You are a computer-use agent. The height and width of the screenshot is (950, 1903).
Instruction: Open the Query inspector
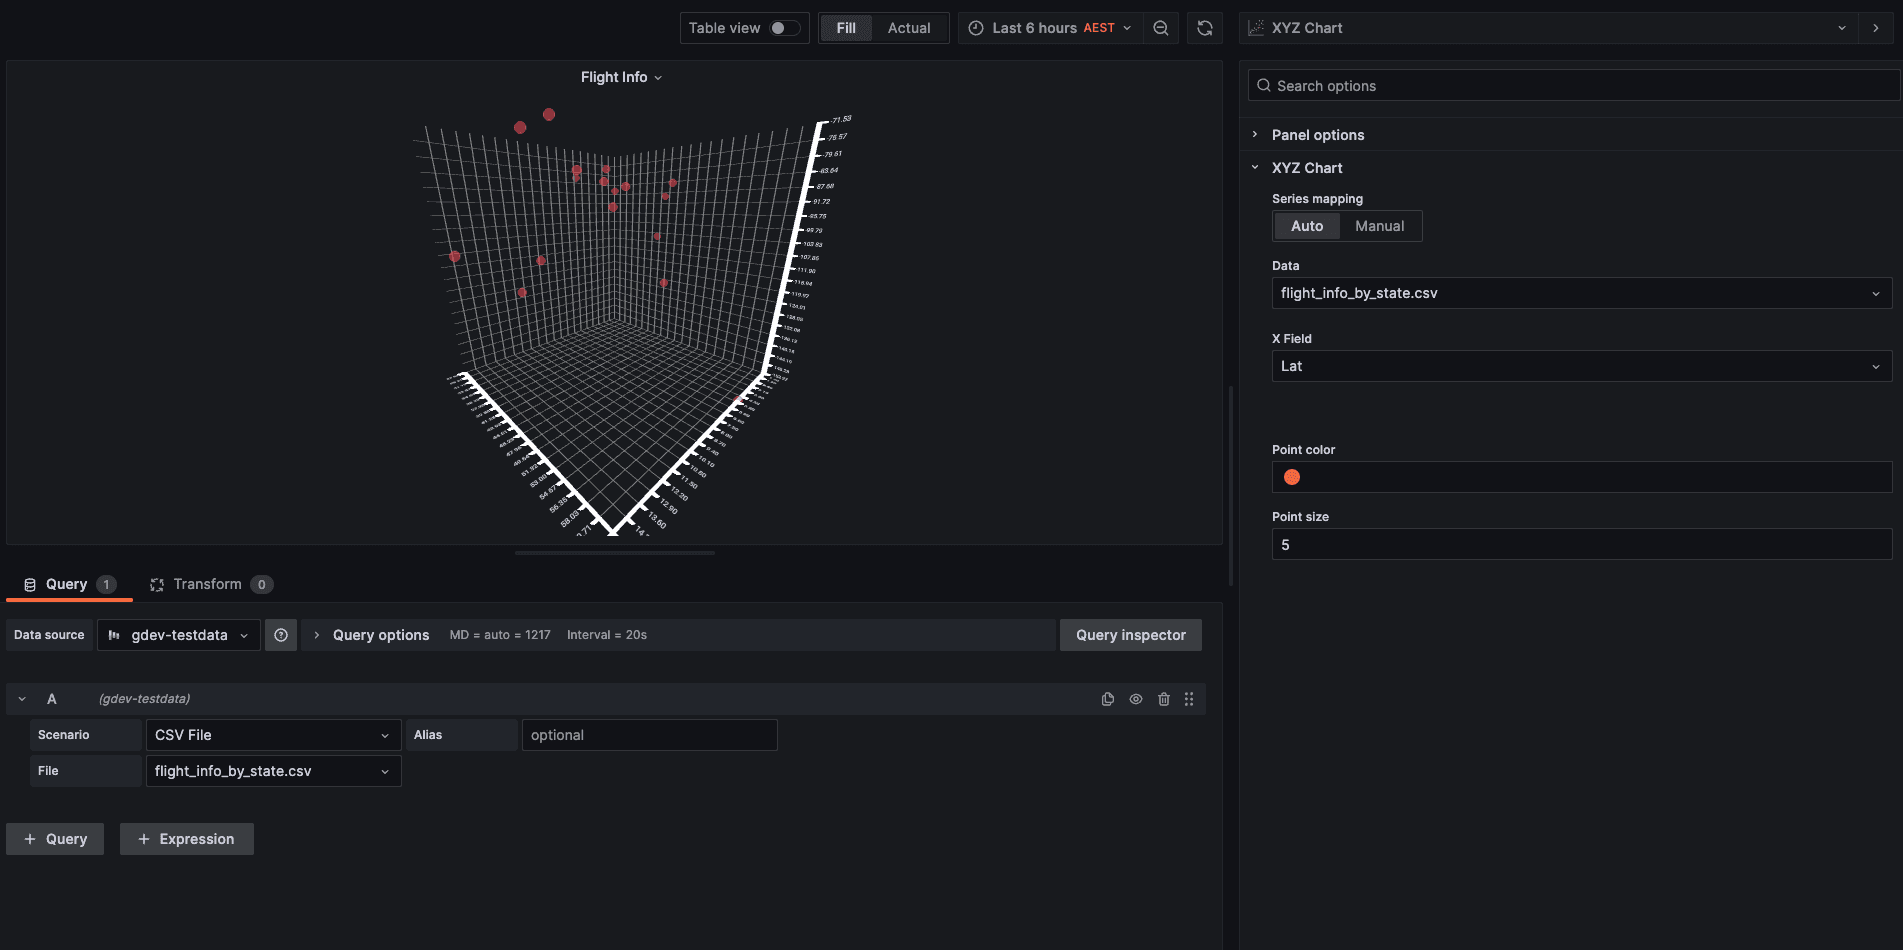pos(1130,635)
